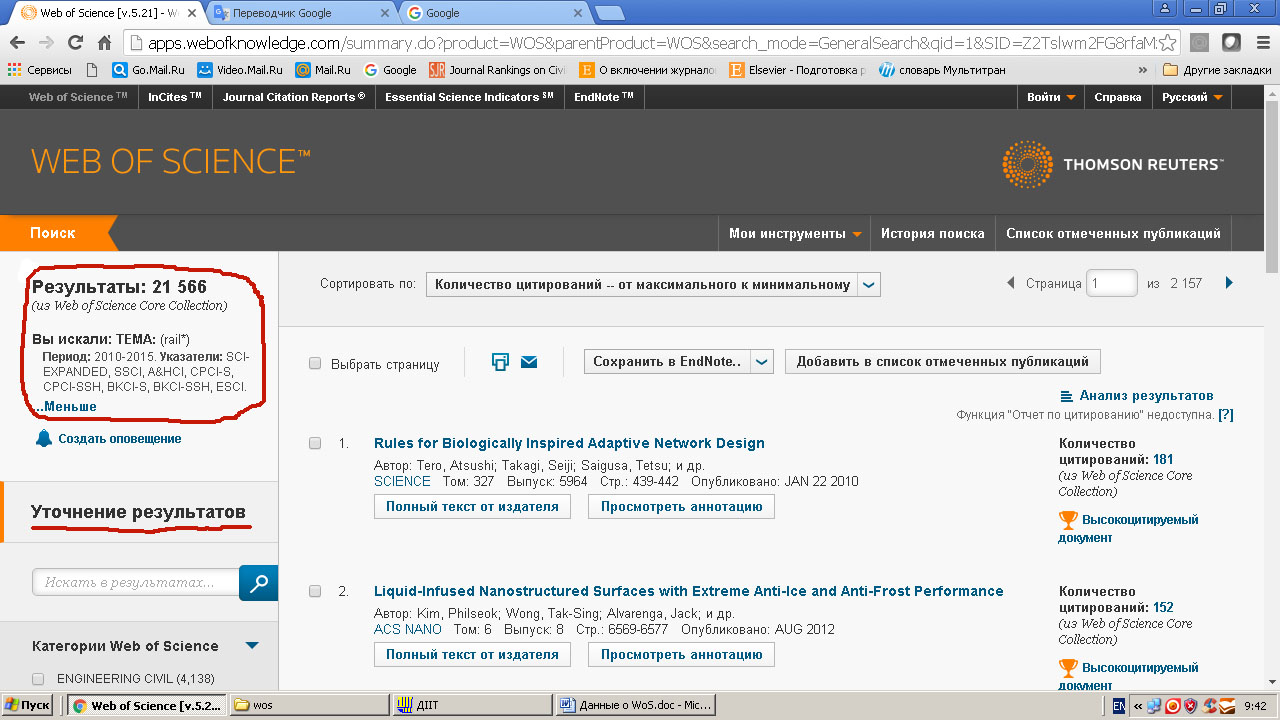Viewport: 1280px width, 720px height.
Task: Click Полный текст от издателя for article 1
Action: point(472,507)
